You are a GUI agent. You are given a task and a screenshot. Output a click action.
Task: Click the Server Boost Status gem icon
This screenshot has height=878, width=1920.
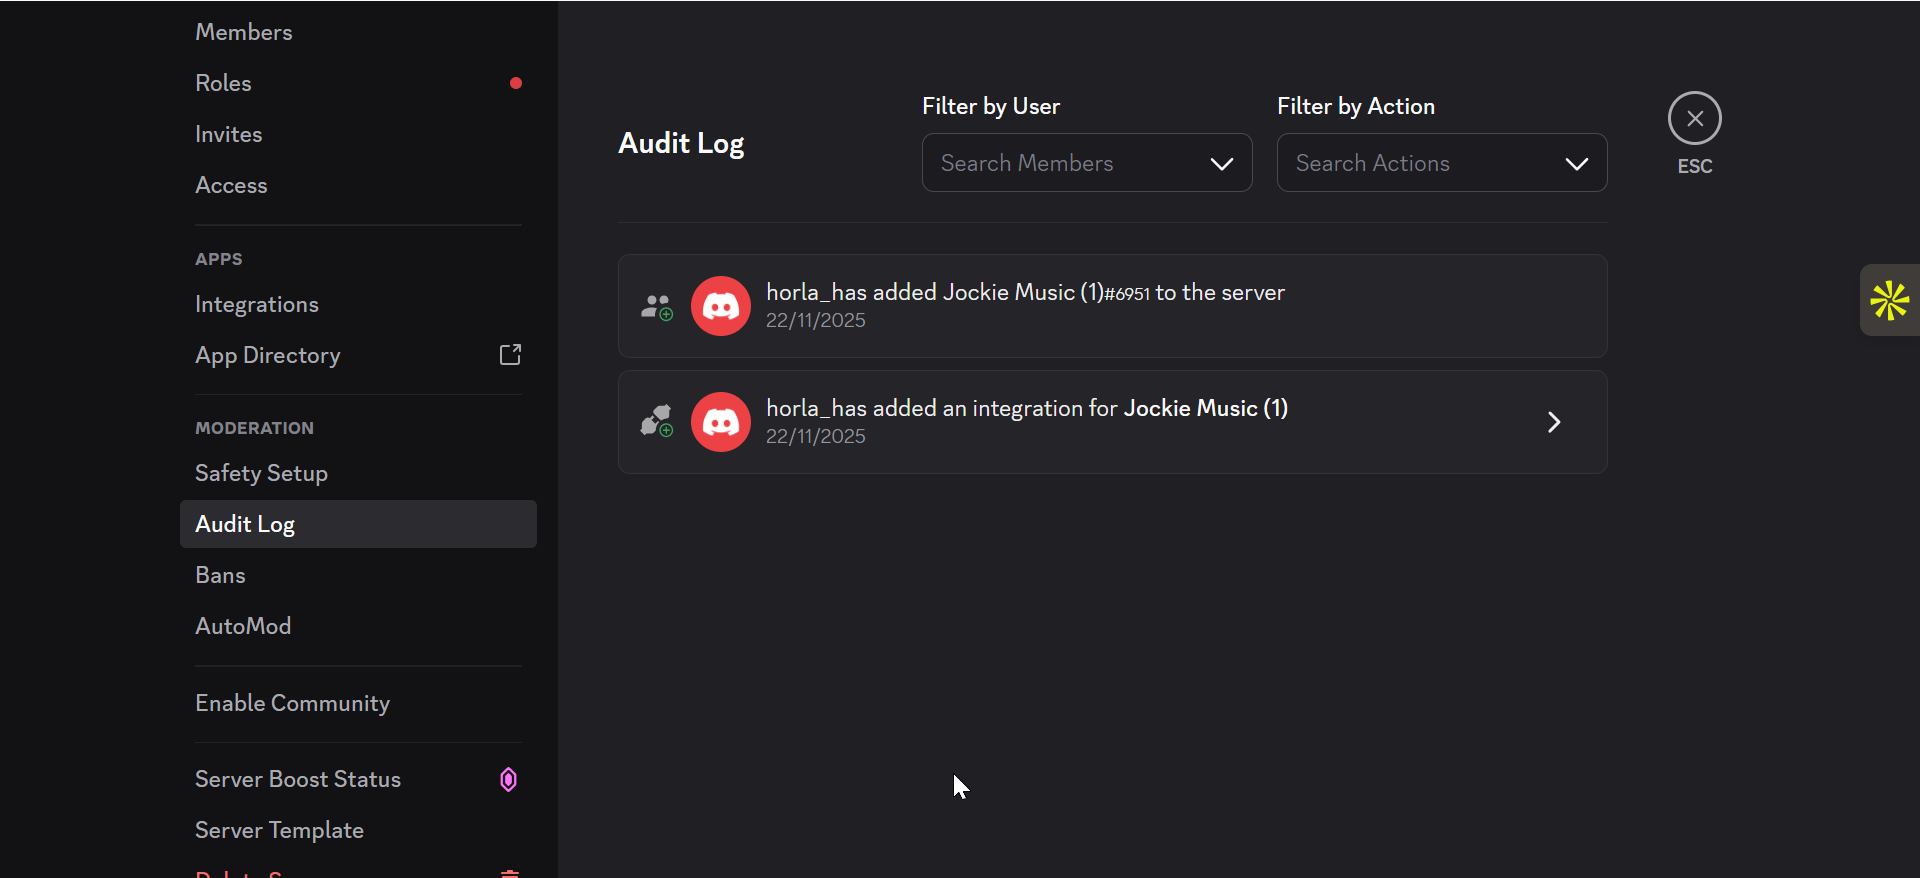pyautogui.click(x=508, y=780)
